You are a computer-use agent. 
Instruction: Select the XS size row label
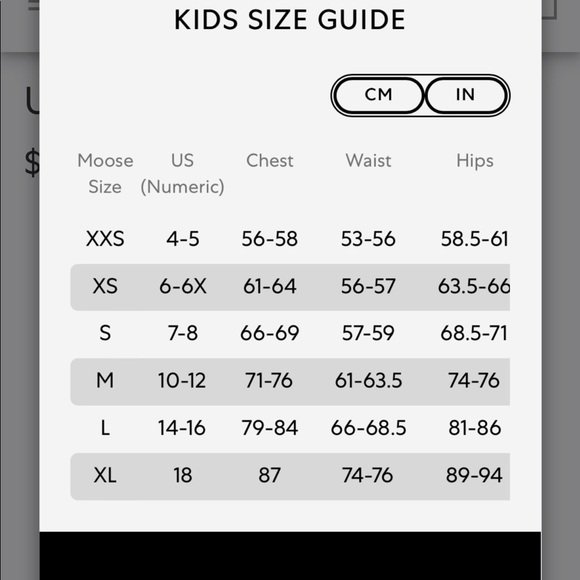click(105, 286)
